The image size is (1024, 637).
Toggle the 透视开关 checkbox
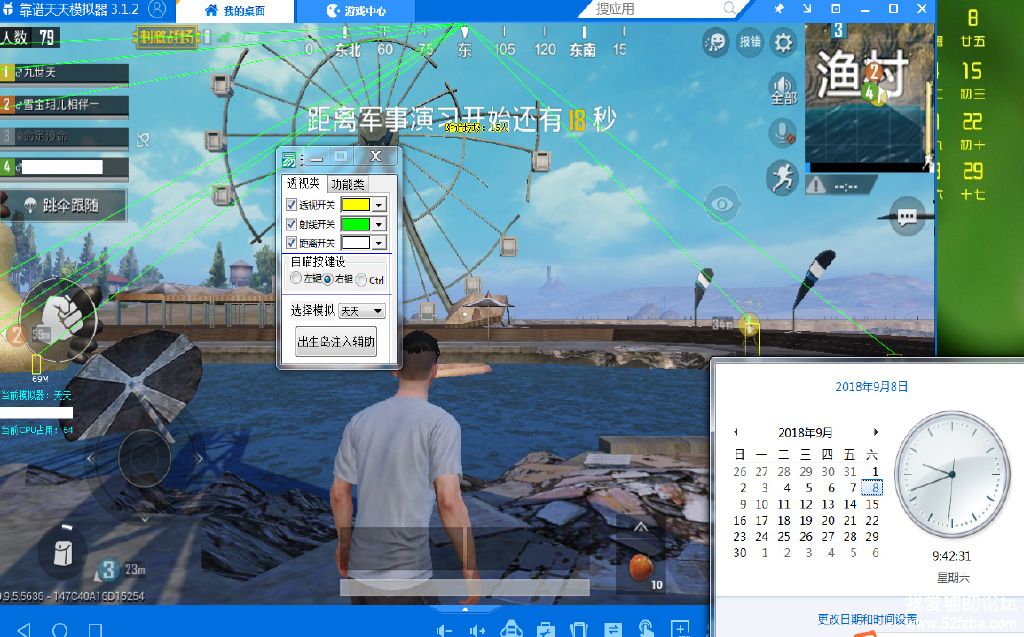pos(291,204)
